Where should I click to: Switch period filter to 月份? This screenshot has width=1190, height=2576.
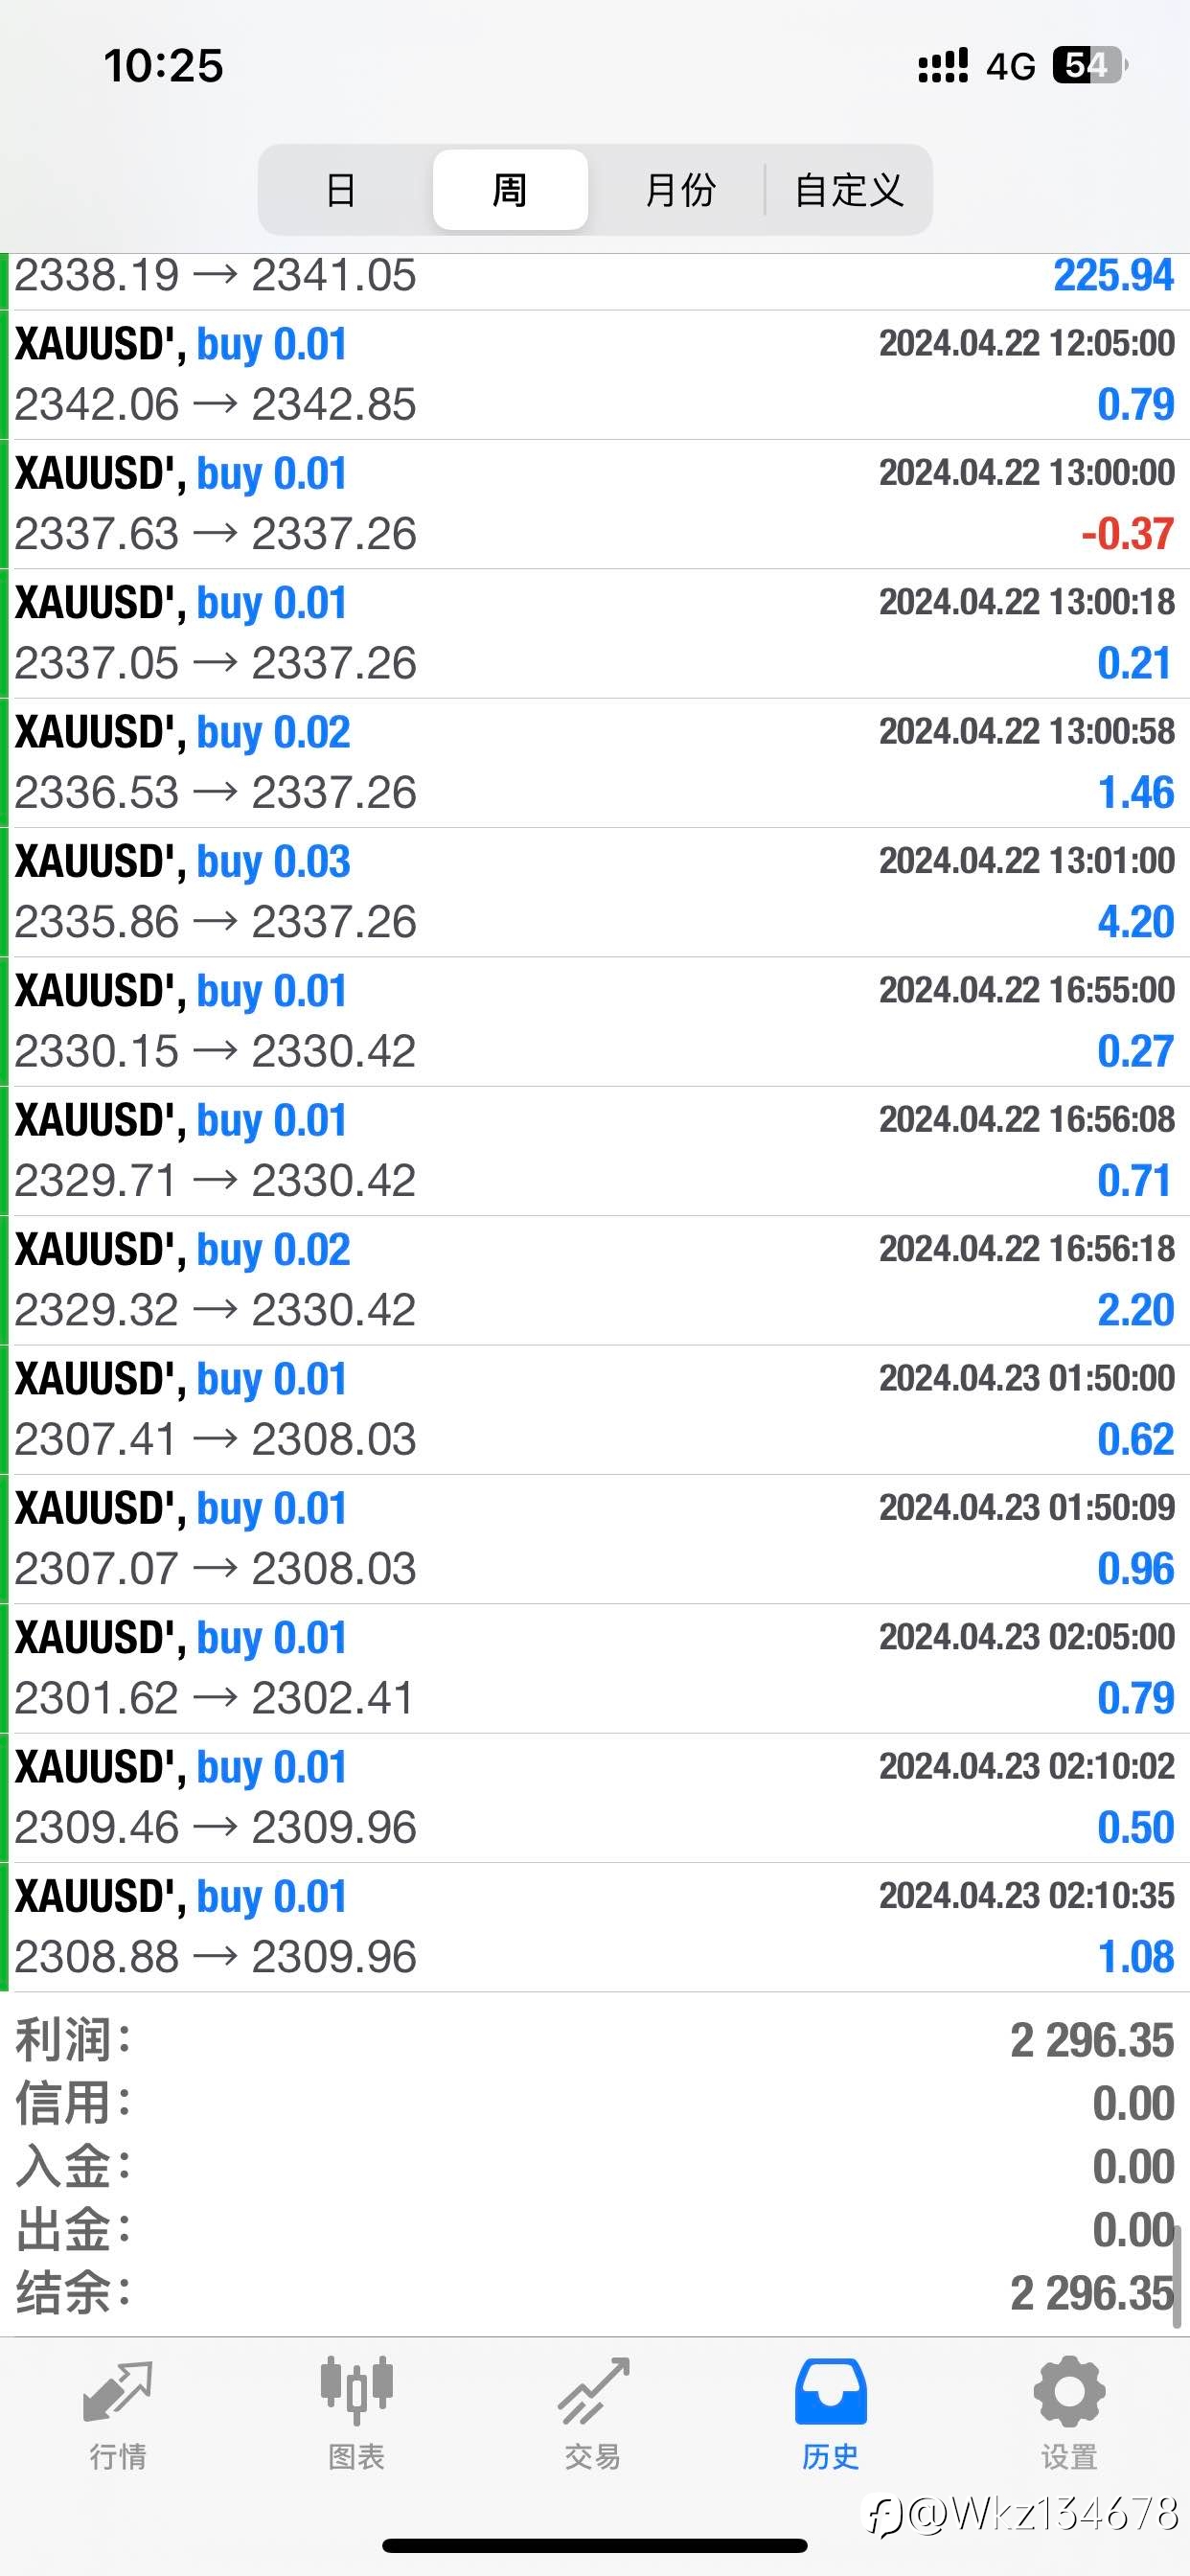point(680,189)
